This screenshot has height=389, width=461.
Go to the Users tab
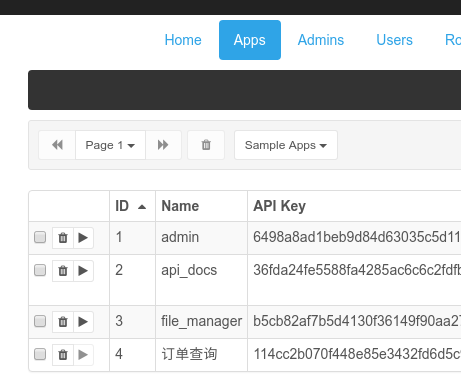(x=394, y=40)
